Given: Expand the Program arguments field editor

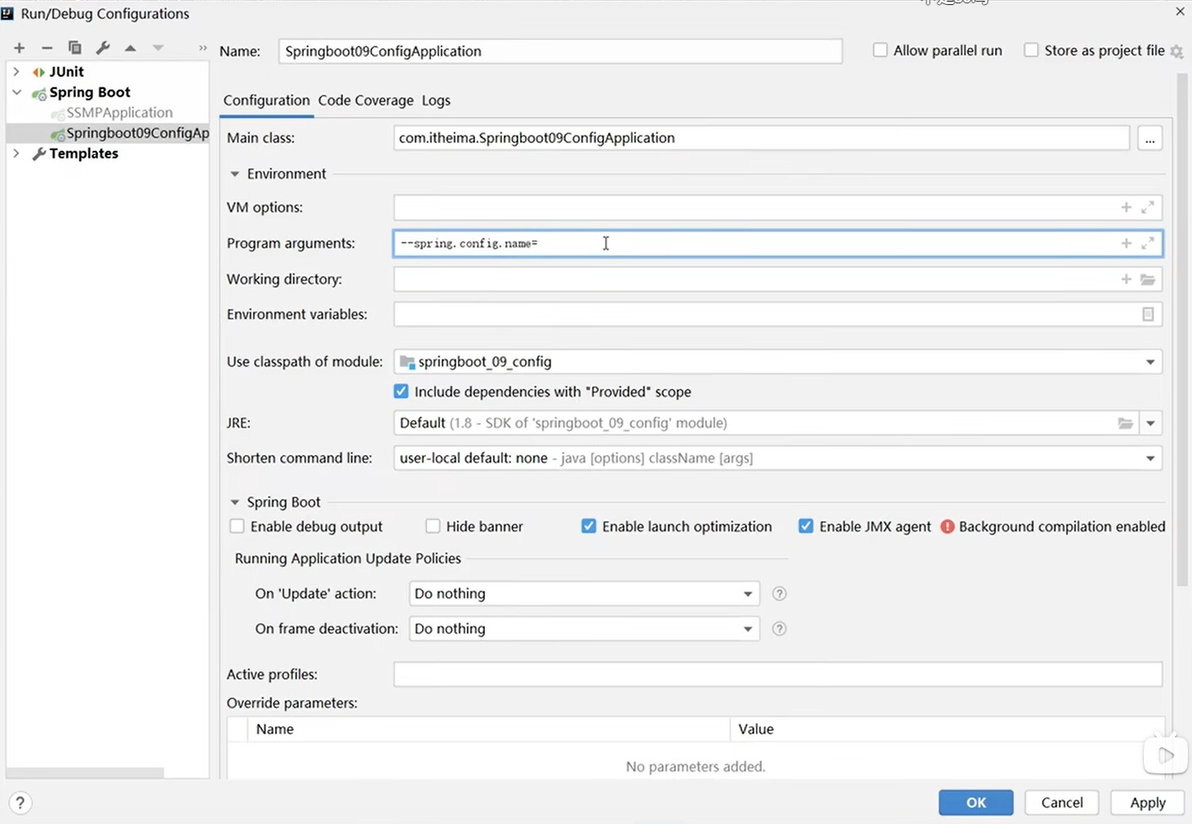Looking at the screenshot, I should pyautogui.click(x=1148, y=243).
